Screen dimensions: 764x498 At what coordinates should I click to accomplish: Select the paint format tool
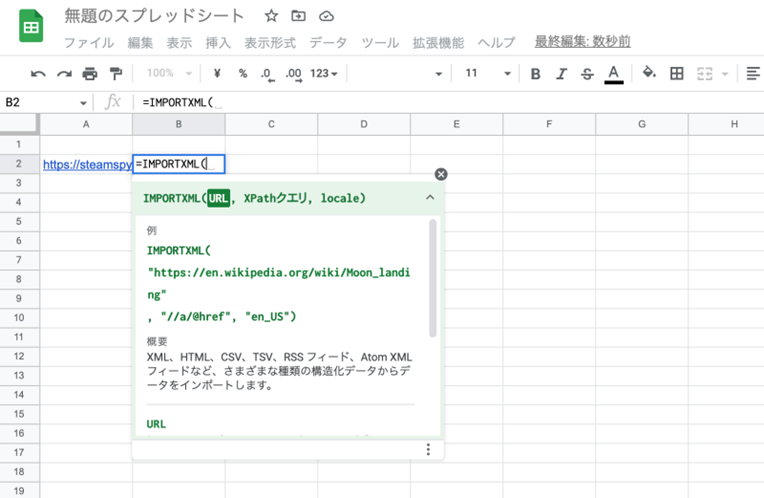pyautogui.click(x=115, y=74)
